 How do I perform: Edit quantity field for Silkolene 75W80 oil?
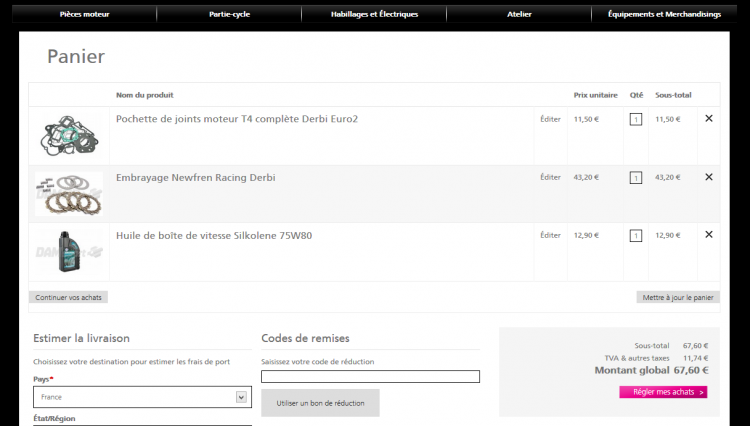pyautogui.click(x=636, y=236)
